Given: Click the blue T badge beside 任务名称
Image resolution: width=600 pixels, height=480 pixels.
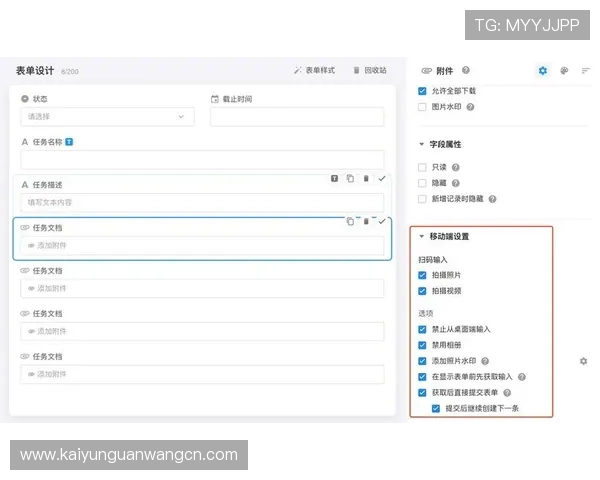Looking at the screenshot, I should click(x=69, y=142).
